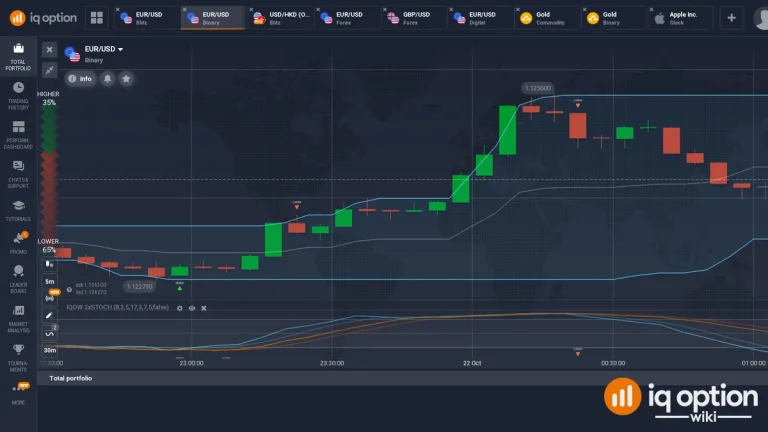Click the HIGHER 35% sentiment label
This screenshot has width=768, height=432.
[48, 98]
